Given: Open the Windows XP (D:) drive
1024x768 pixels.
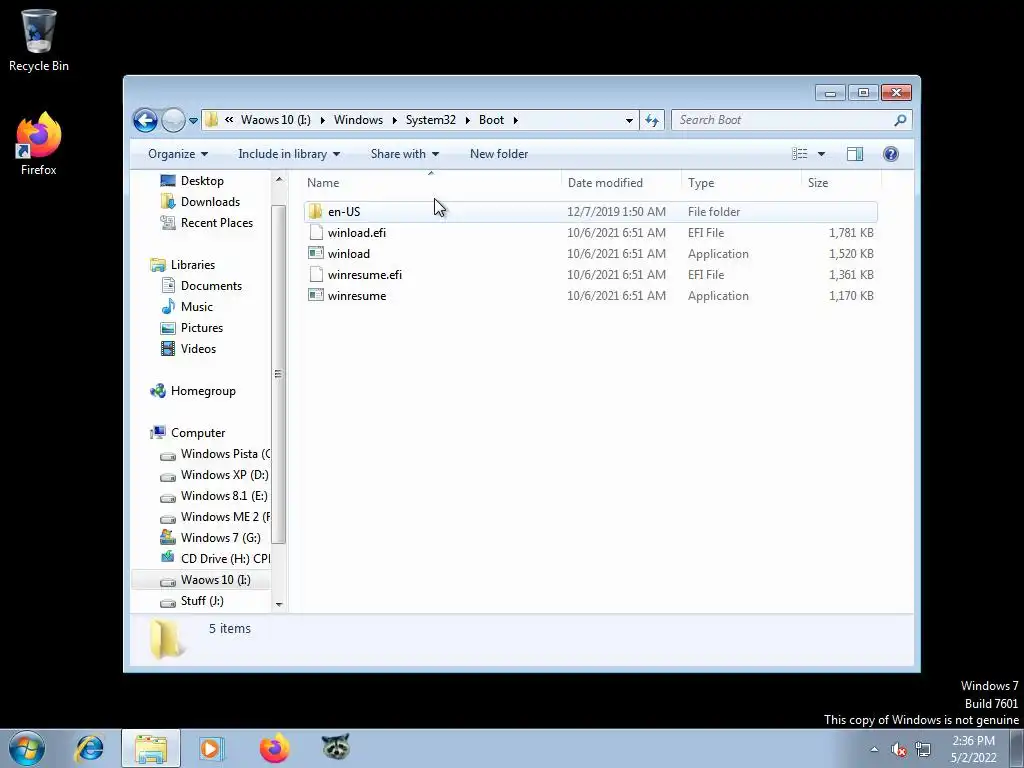Looking at the screenshot, I should [x=215, y=475].
